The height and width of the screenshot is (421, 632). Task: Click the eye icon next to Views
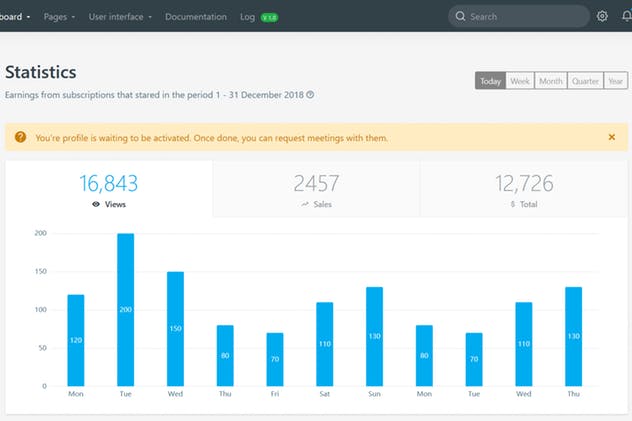pos(96,204)
